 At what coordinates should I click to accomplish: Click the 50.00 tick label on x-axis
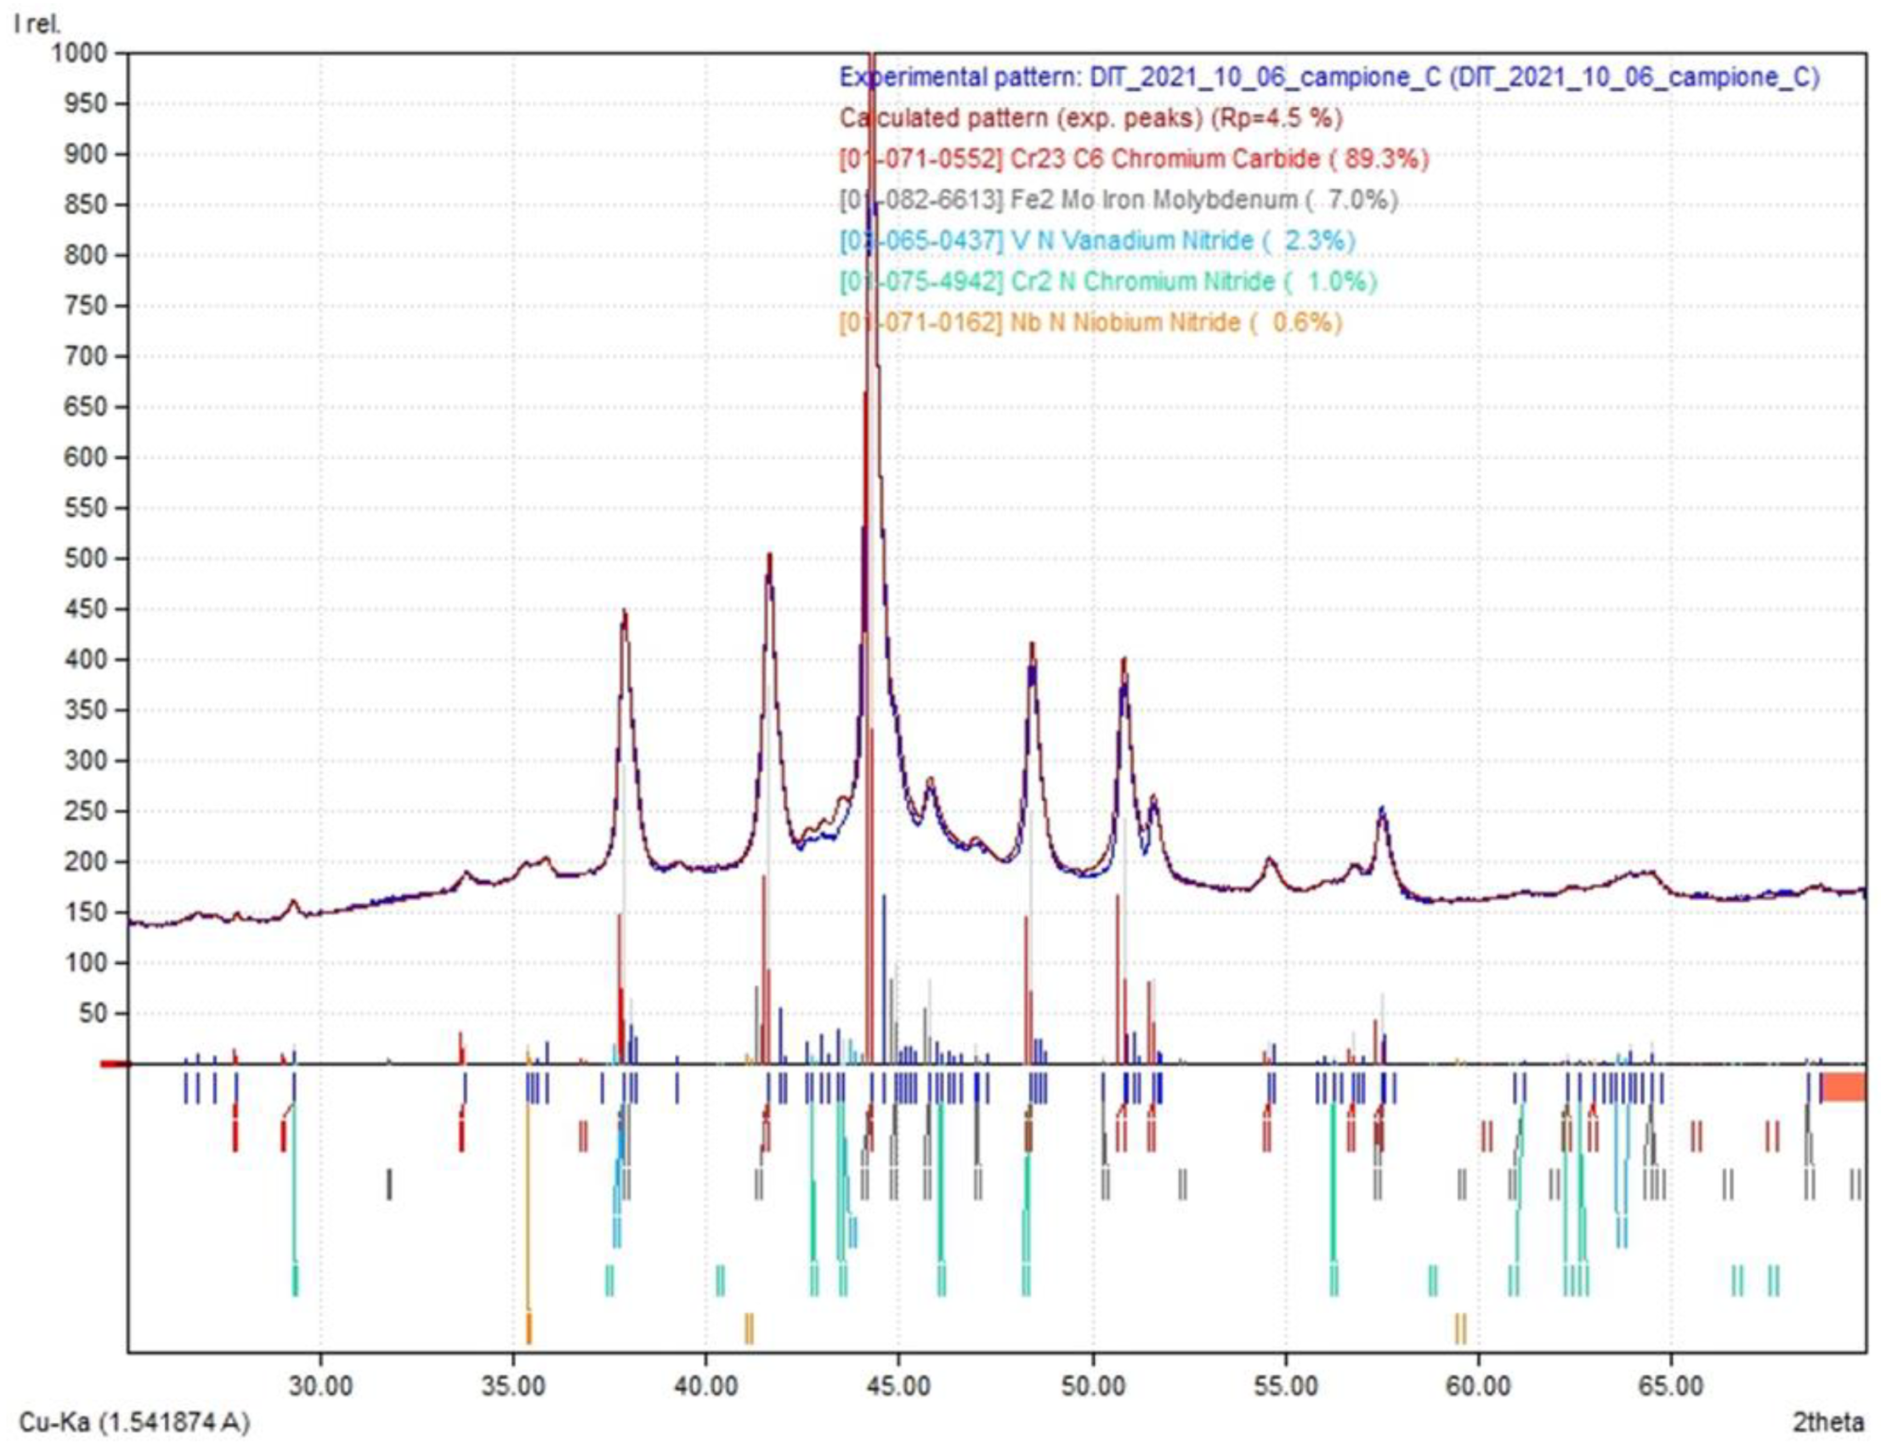1092,1386
